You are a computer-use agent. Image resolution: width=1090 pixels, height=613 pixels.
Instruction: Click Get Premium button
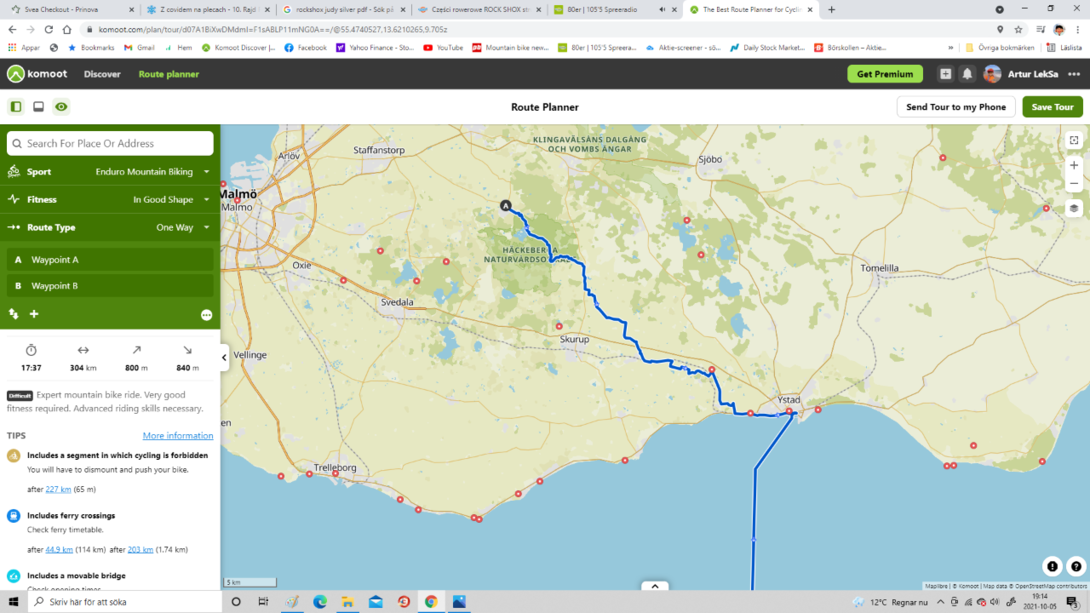pos(885,74)
